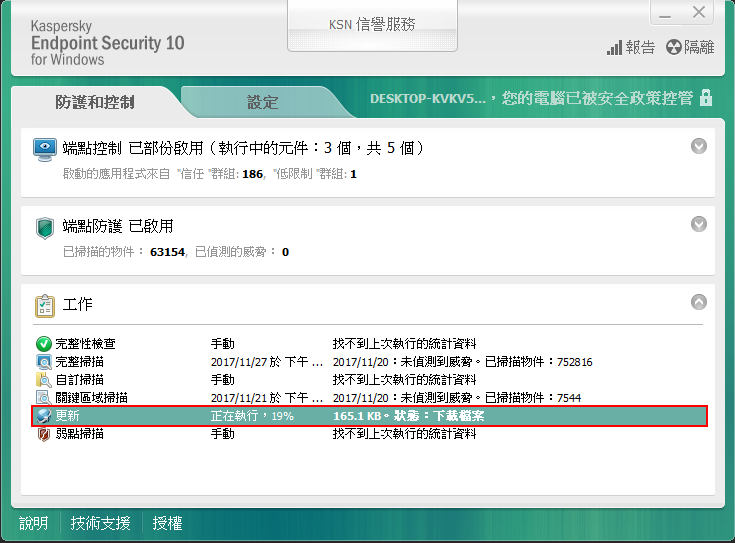Select the 關鍵區域掃描 task name

click(91, 398)
